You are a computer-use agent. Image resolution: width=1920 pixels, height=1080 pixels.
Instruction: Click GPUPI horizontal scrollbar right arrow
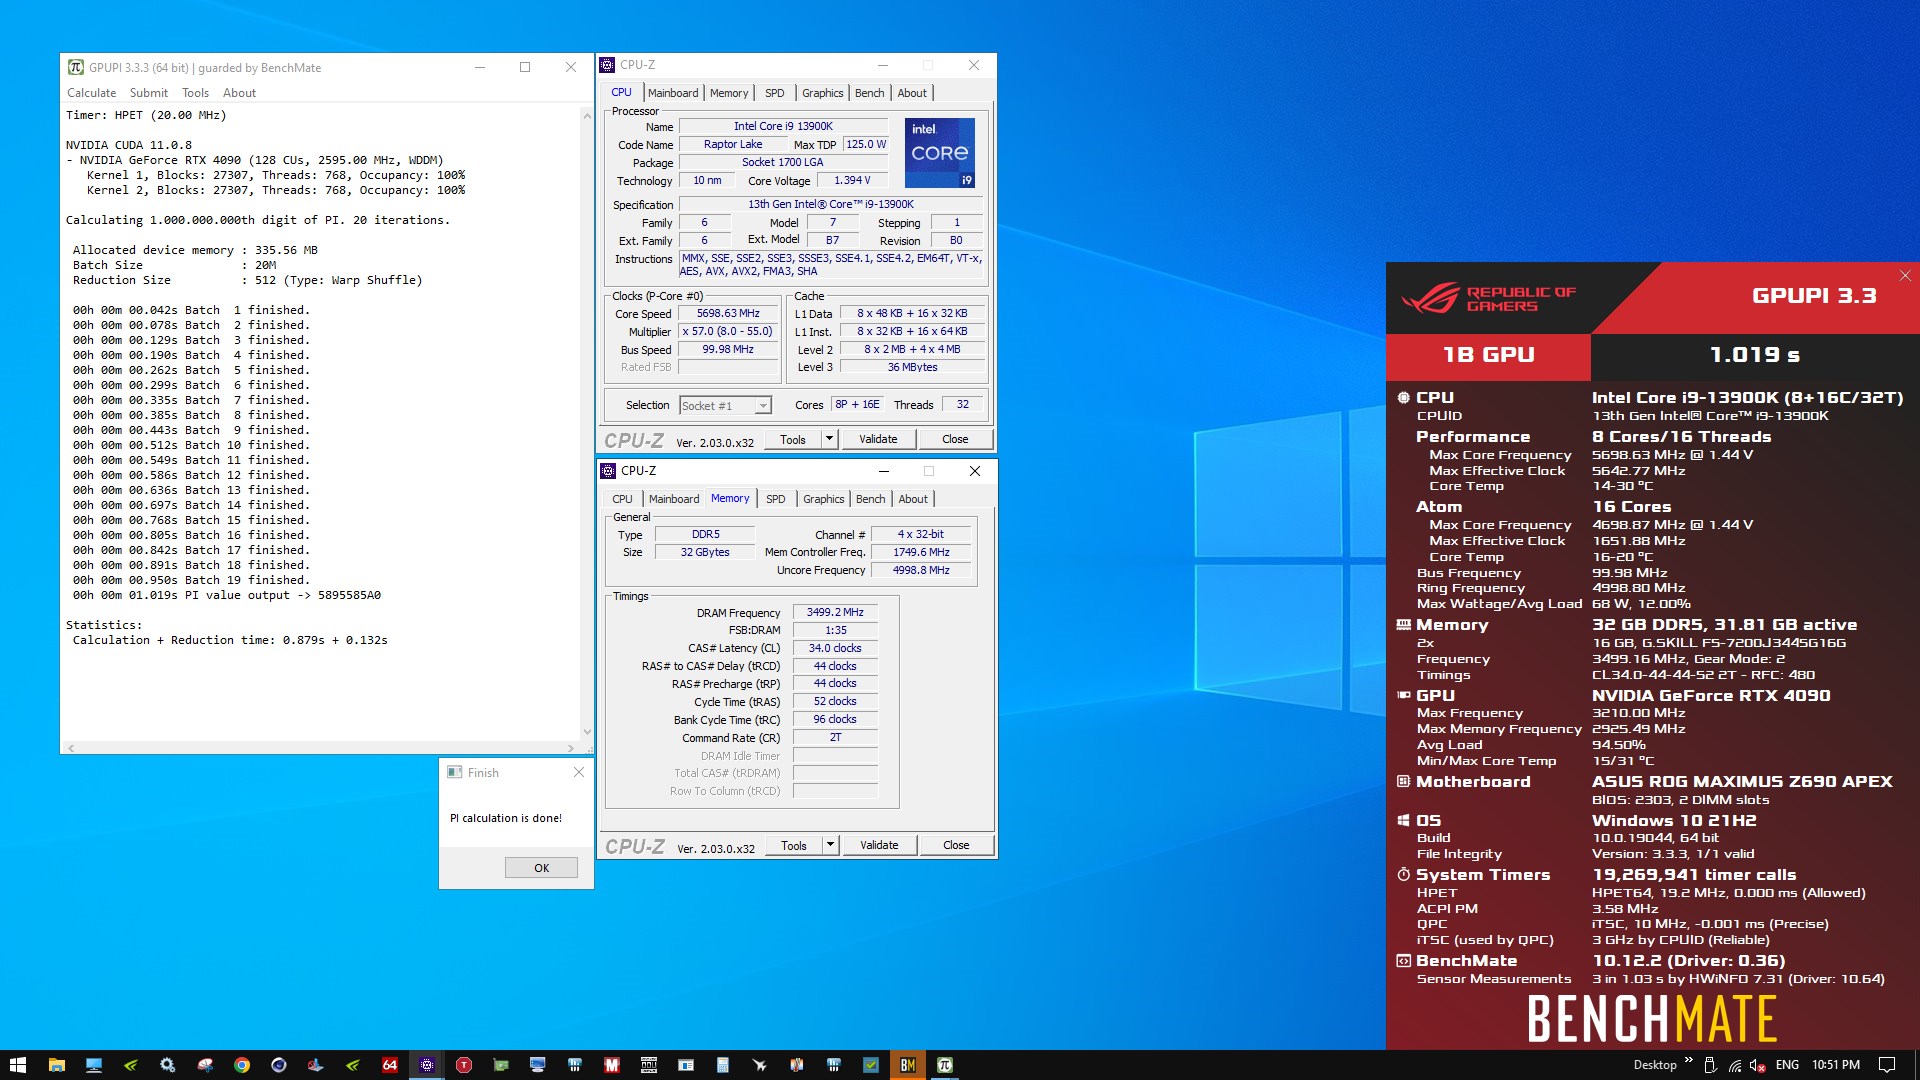571,748
